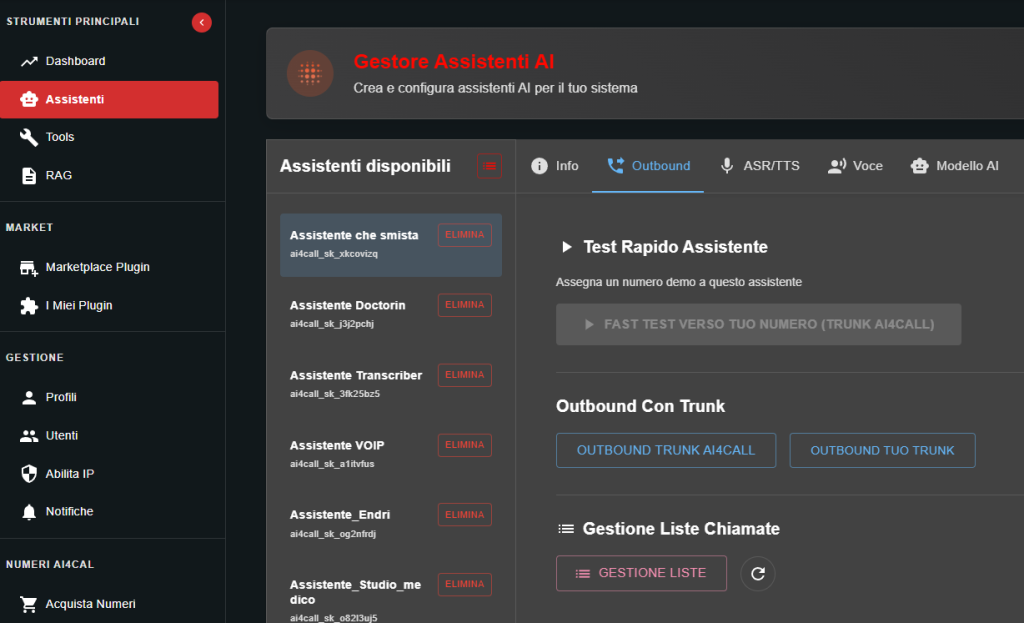Image resolution: width=1024 pixels, height=623 pixels.
Task: Go to I Miei Plugin
Action: click(78, 305)
